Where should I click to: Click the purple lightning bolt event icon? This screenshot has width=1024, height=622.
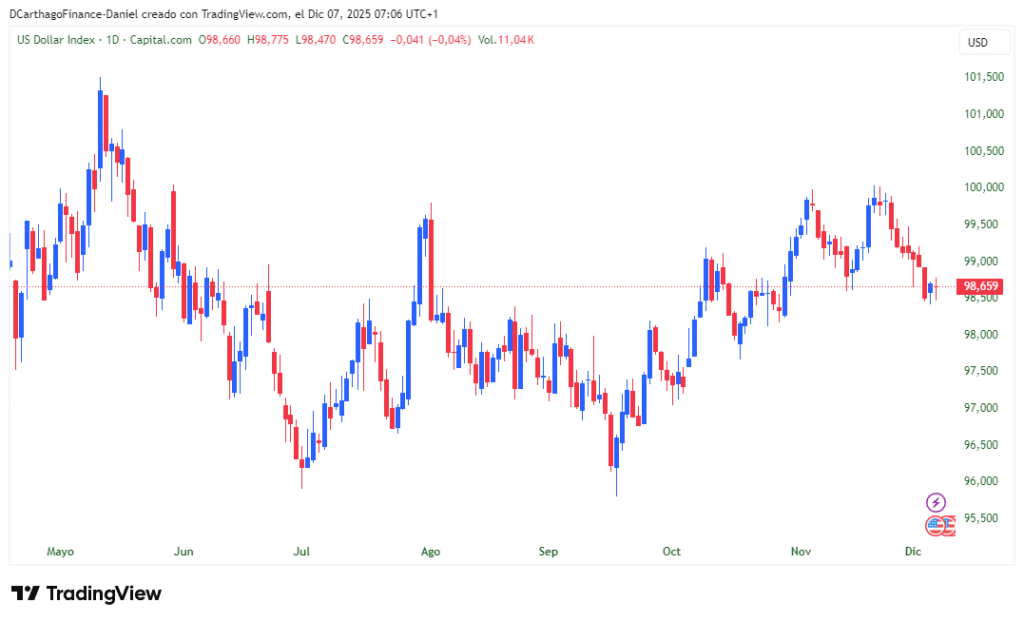point(937,502)
